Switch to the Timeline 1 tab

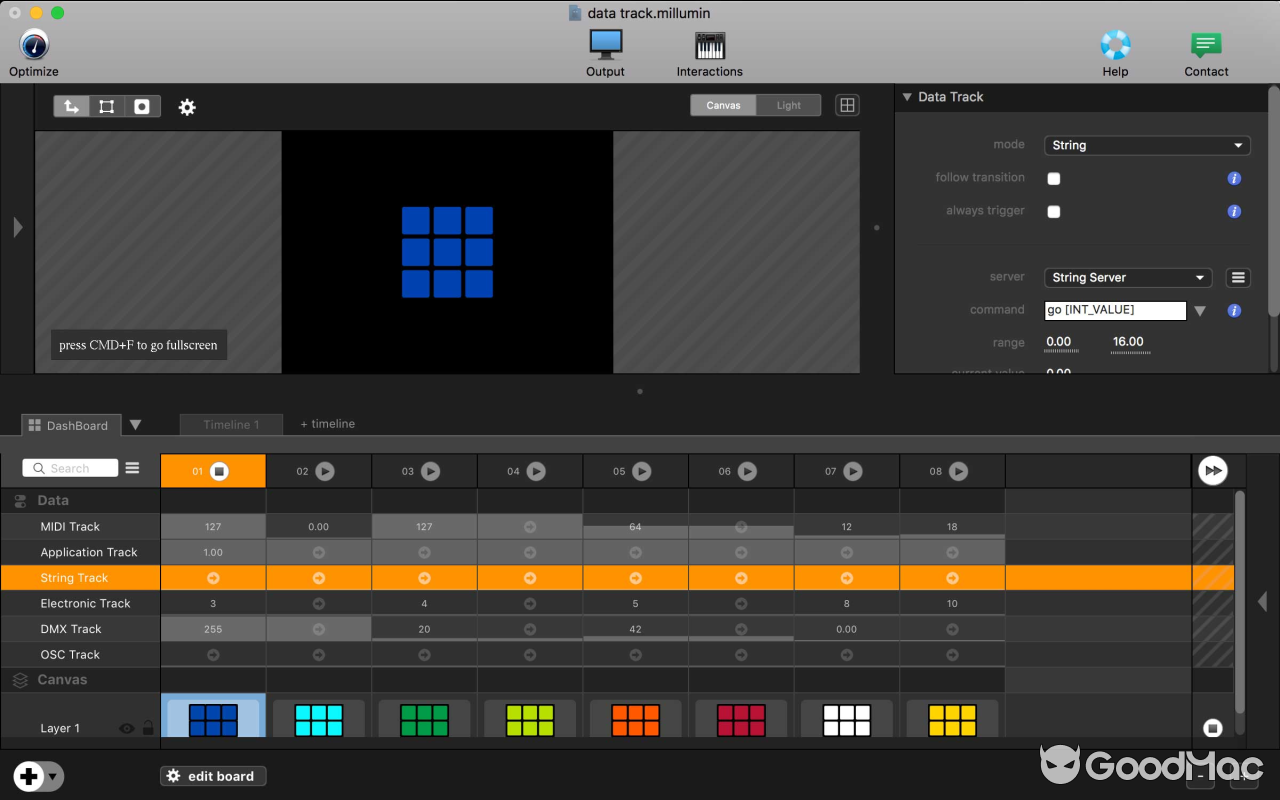pyautogui.click(x=231, y=424)
